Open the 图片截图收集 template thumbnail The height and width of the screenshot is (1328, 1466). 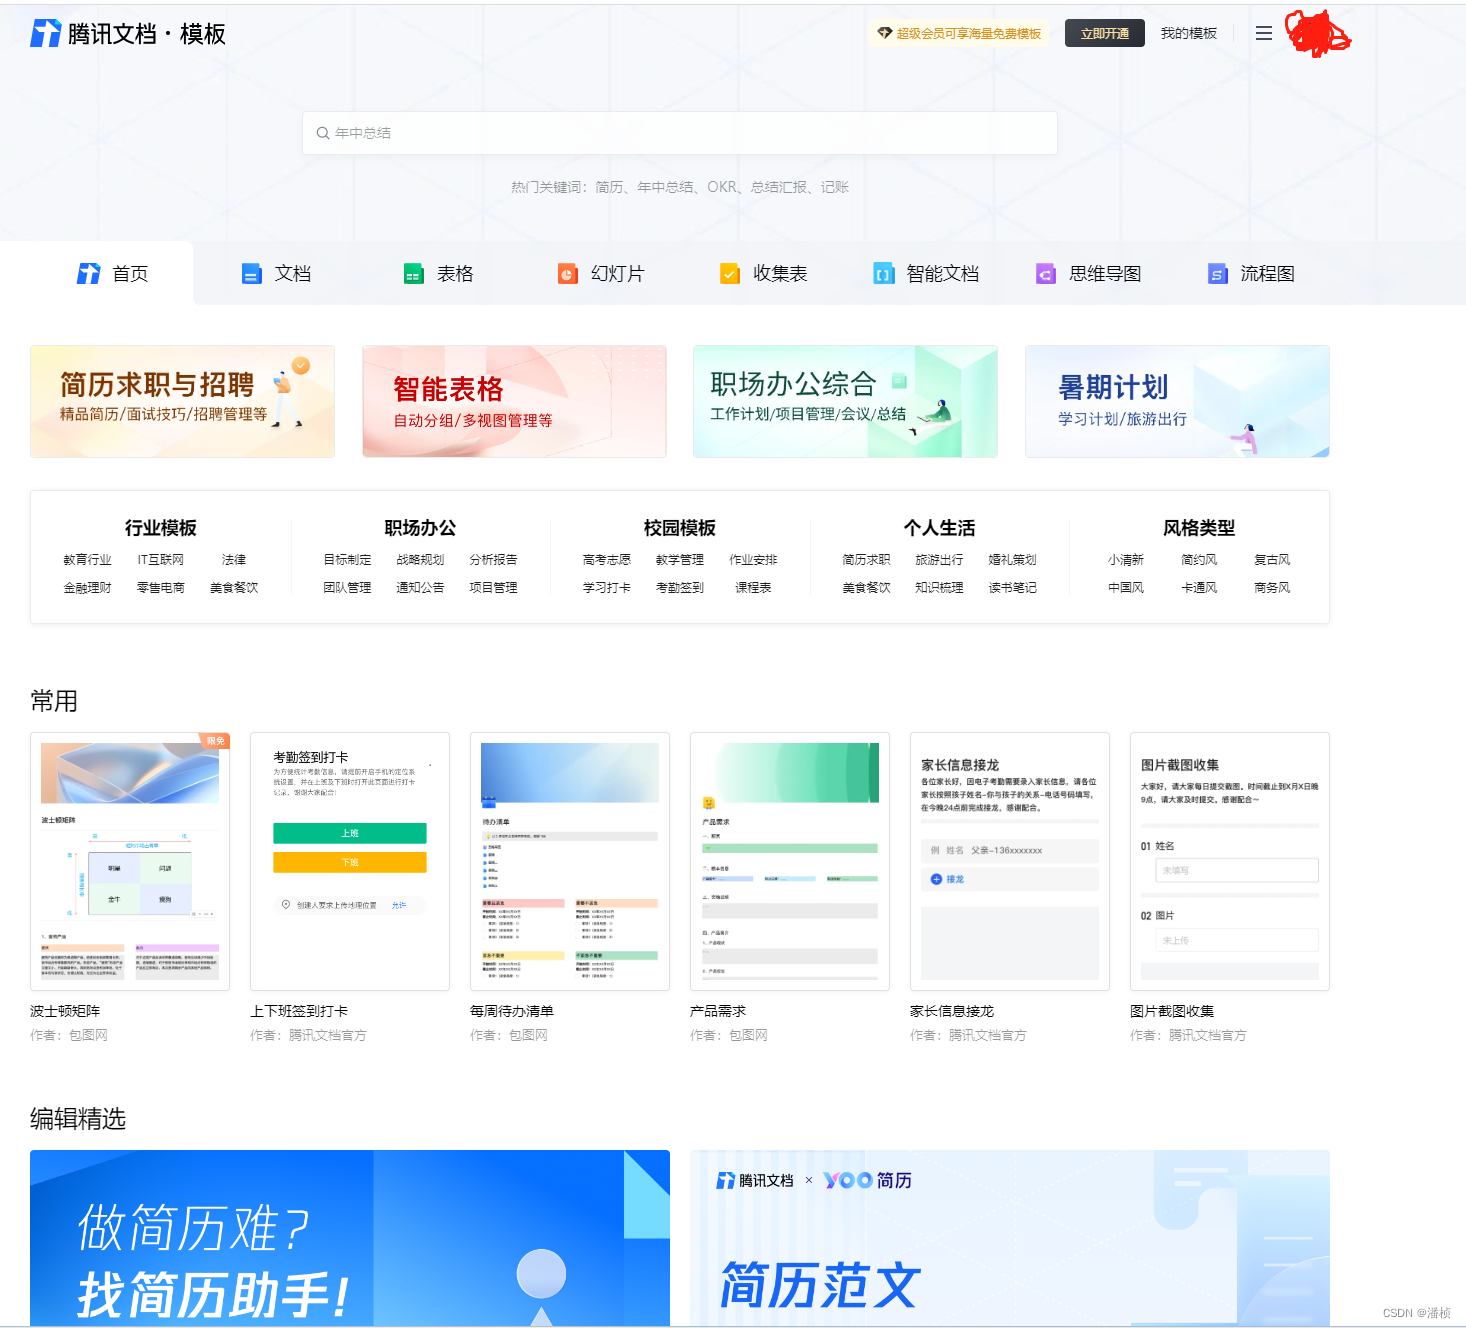click(1230, 861)
